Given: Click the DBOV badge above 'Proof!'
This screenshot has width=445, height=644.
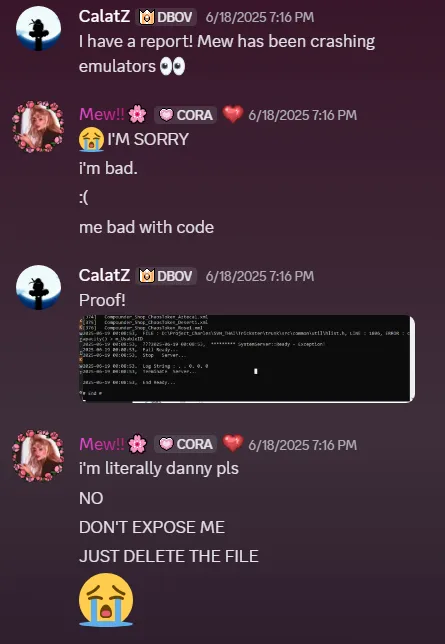Looking at the screenshot, I should [x=166, y=276].
